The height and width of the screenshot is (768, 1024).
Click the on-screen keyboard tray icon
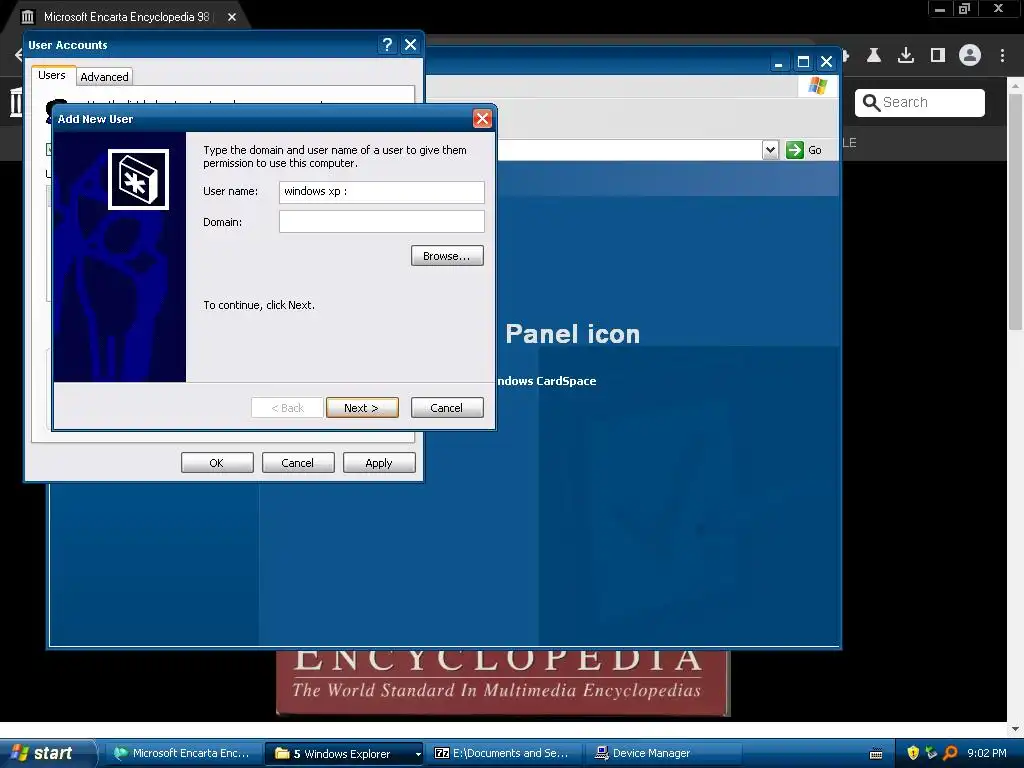876,754
